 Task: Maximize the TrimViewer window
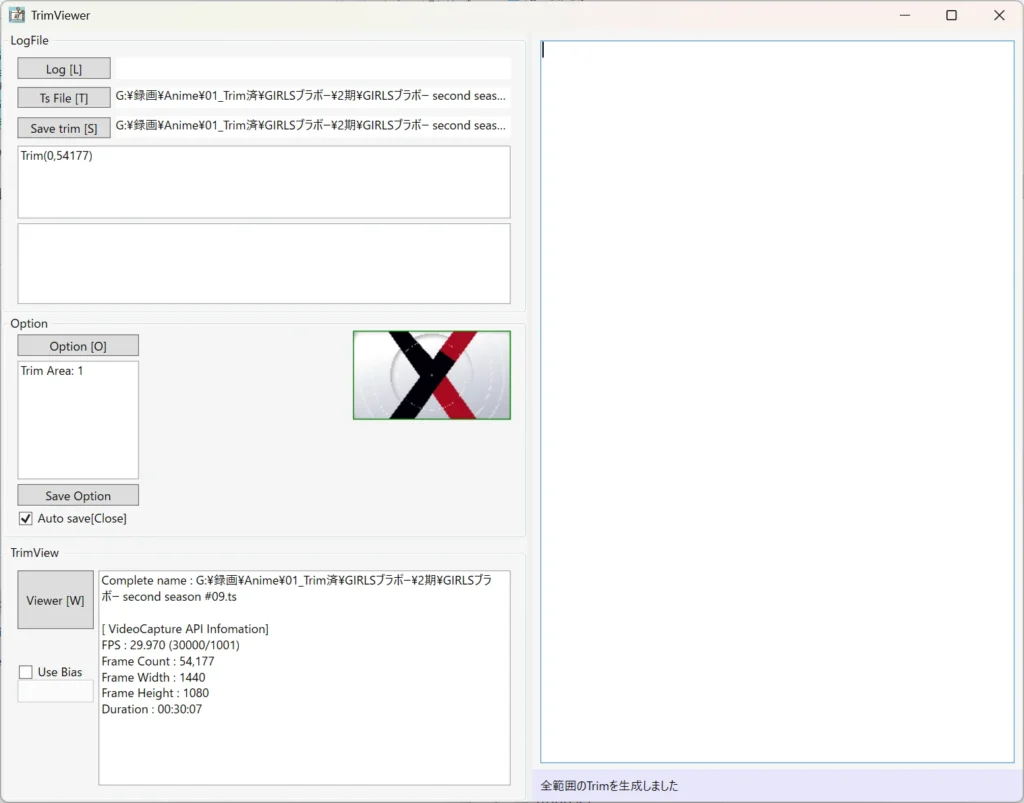[951, 15]
